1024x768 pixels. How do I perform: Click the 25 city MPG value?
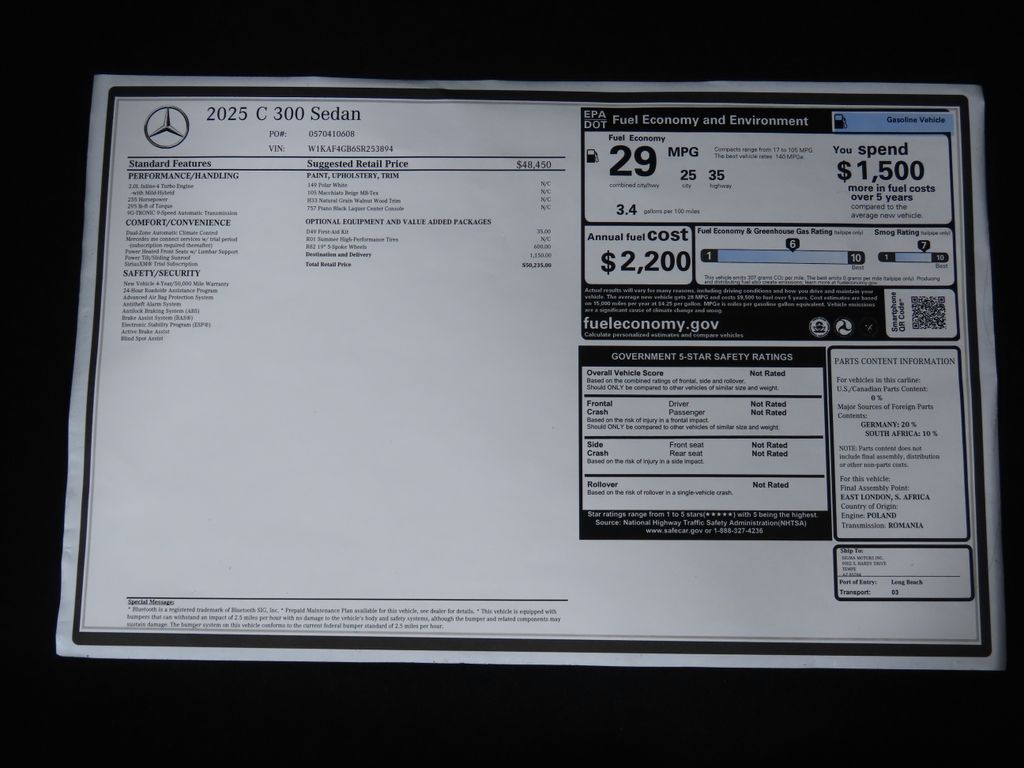click(x=688, y=175)
